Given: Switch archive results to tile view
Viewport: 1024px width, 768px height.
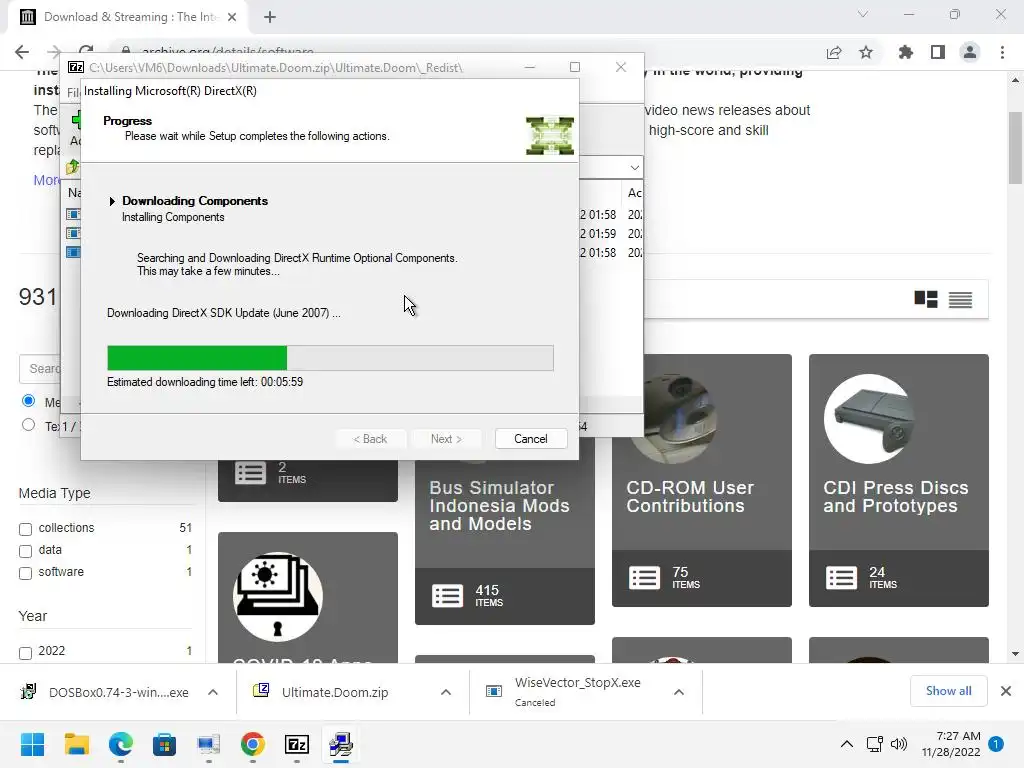Looking at the screenshot, I should pos(925,299).
